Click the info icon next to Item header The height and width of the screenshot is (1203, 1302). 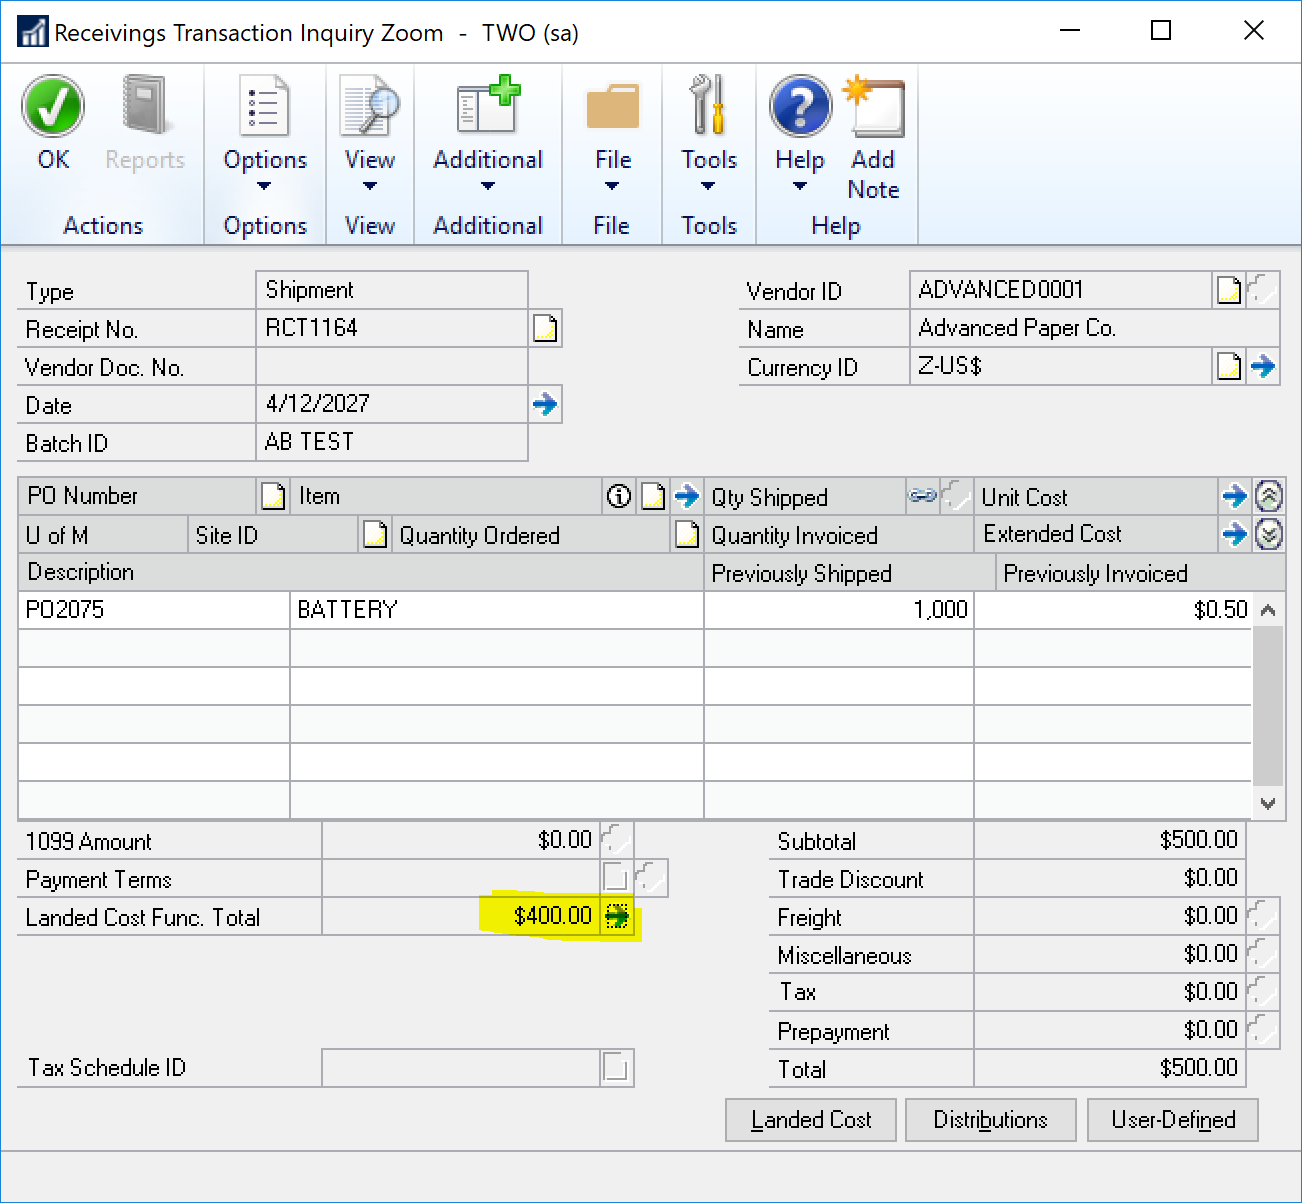618,495
